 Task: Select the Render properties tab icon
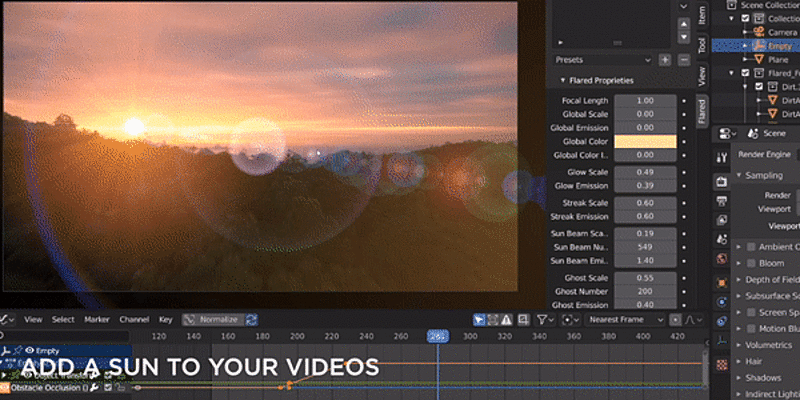pos(721,181)
